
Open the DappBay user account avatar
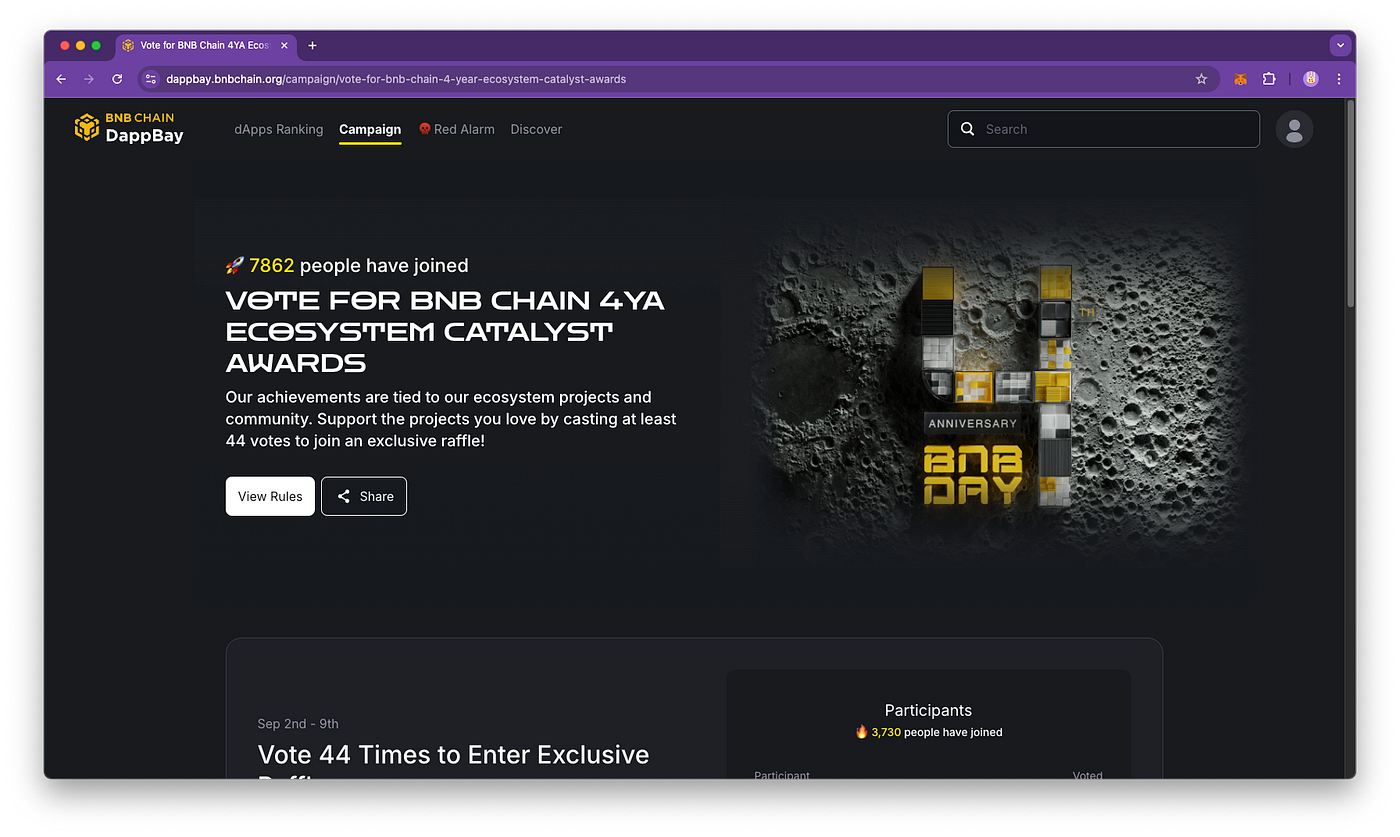click(x=1294, y=129)
